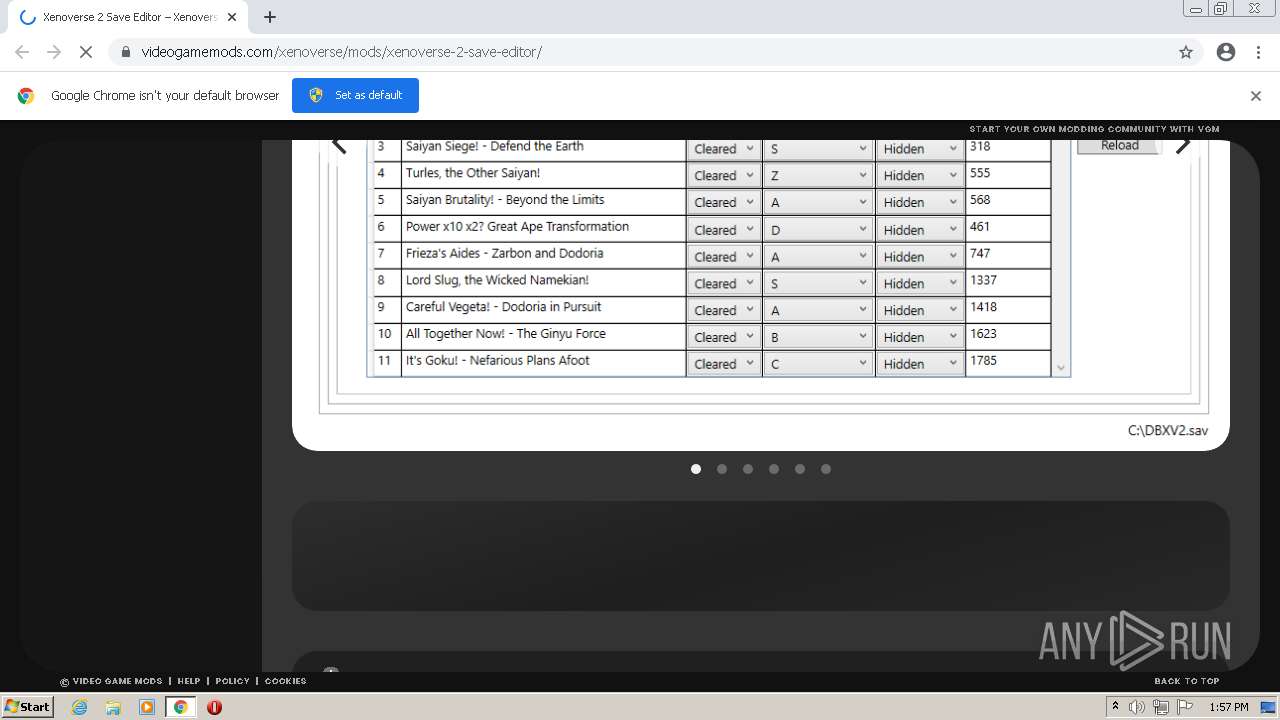
Task: Click the taskbar clock 1:57 PM
Action: [x=1229, y=707]
